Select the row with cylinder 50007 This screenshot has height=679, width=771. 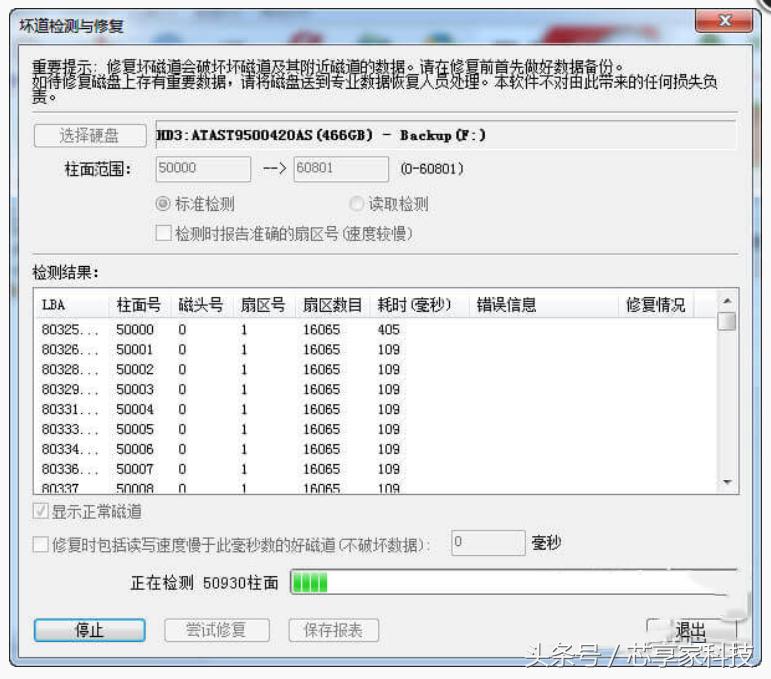click(x=376, y=469)
